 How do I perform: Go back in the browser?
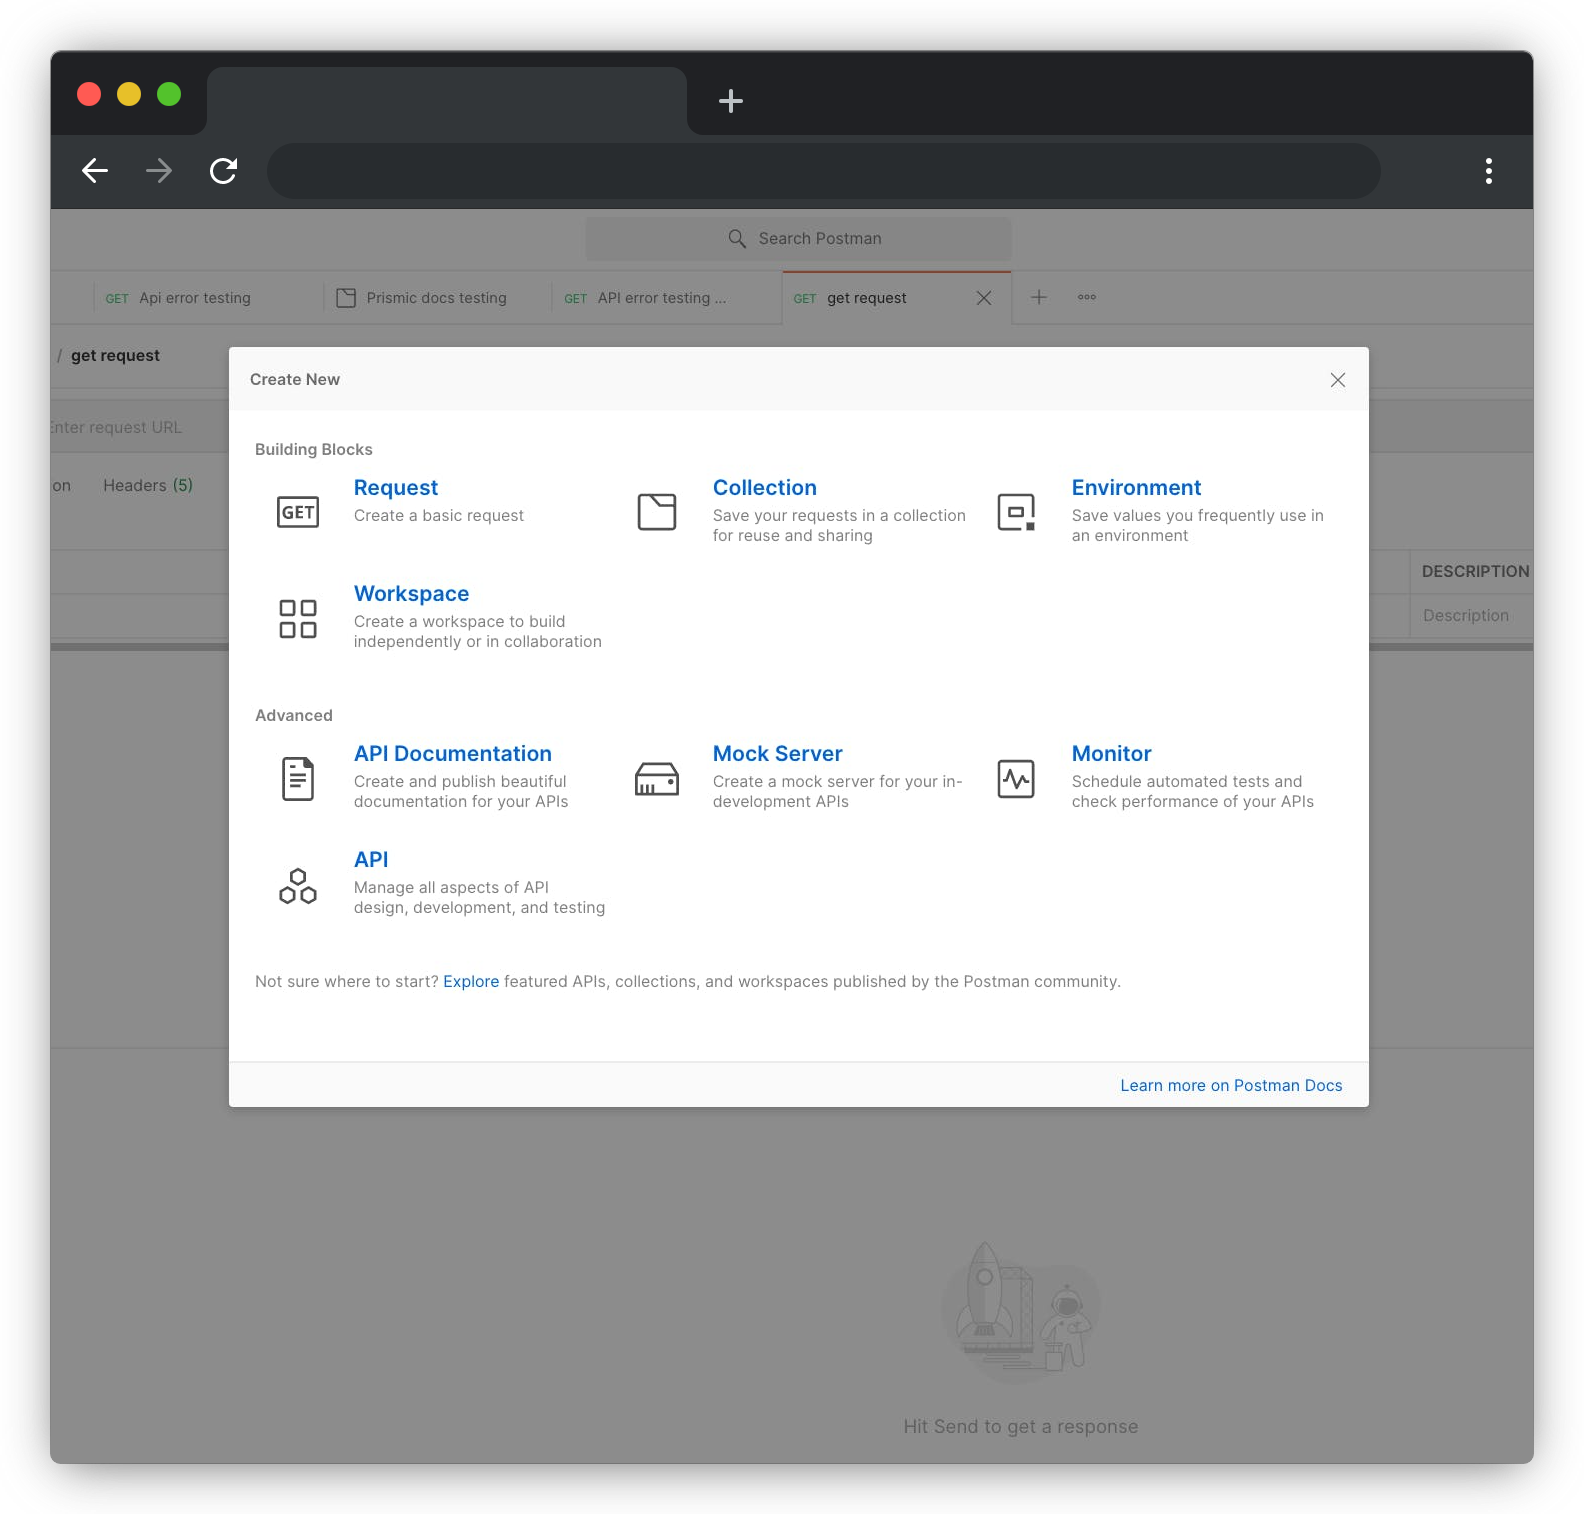point(95,171)
